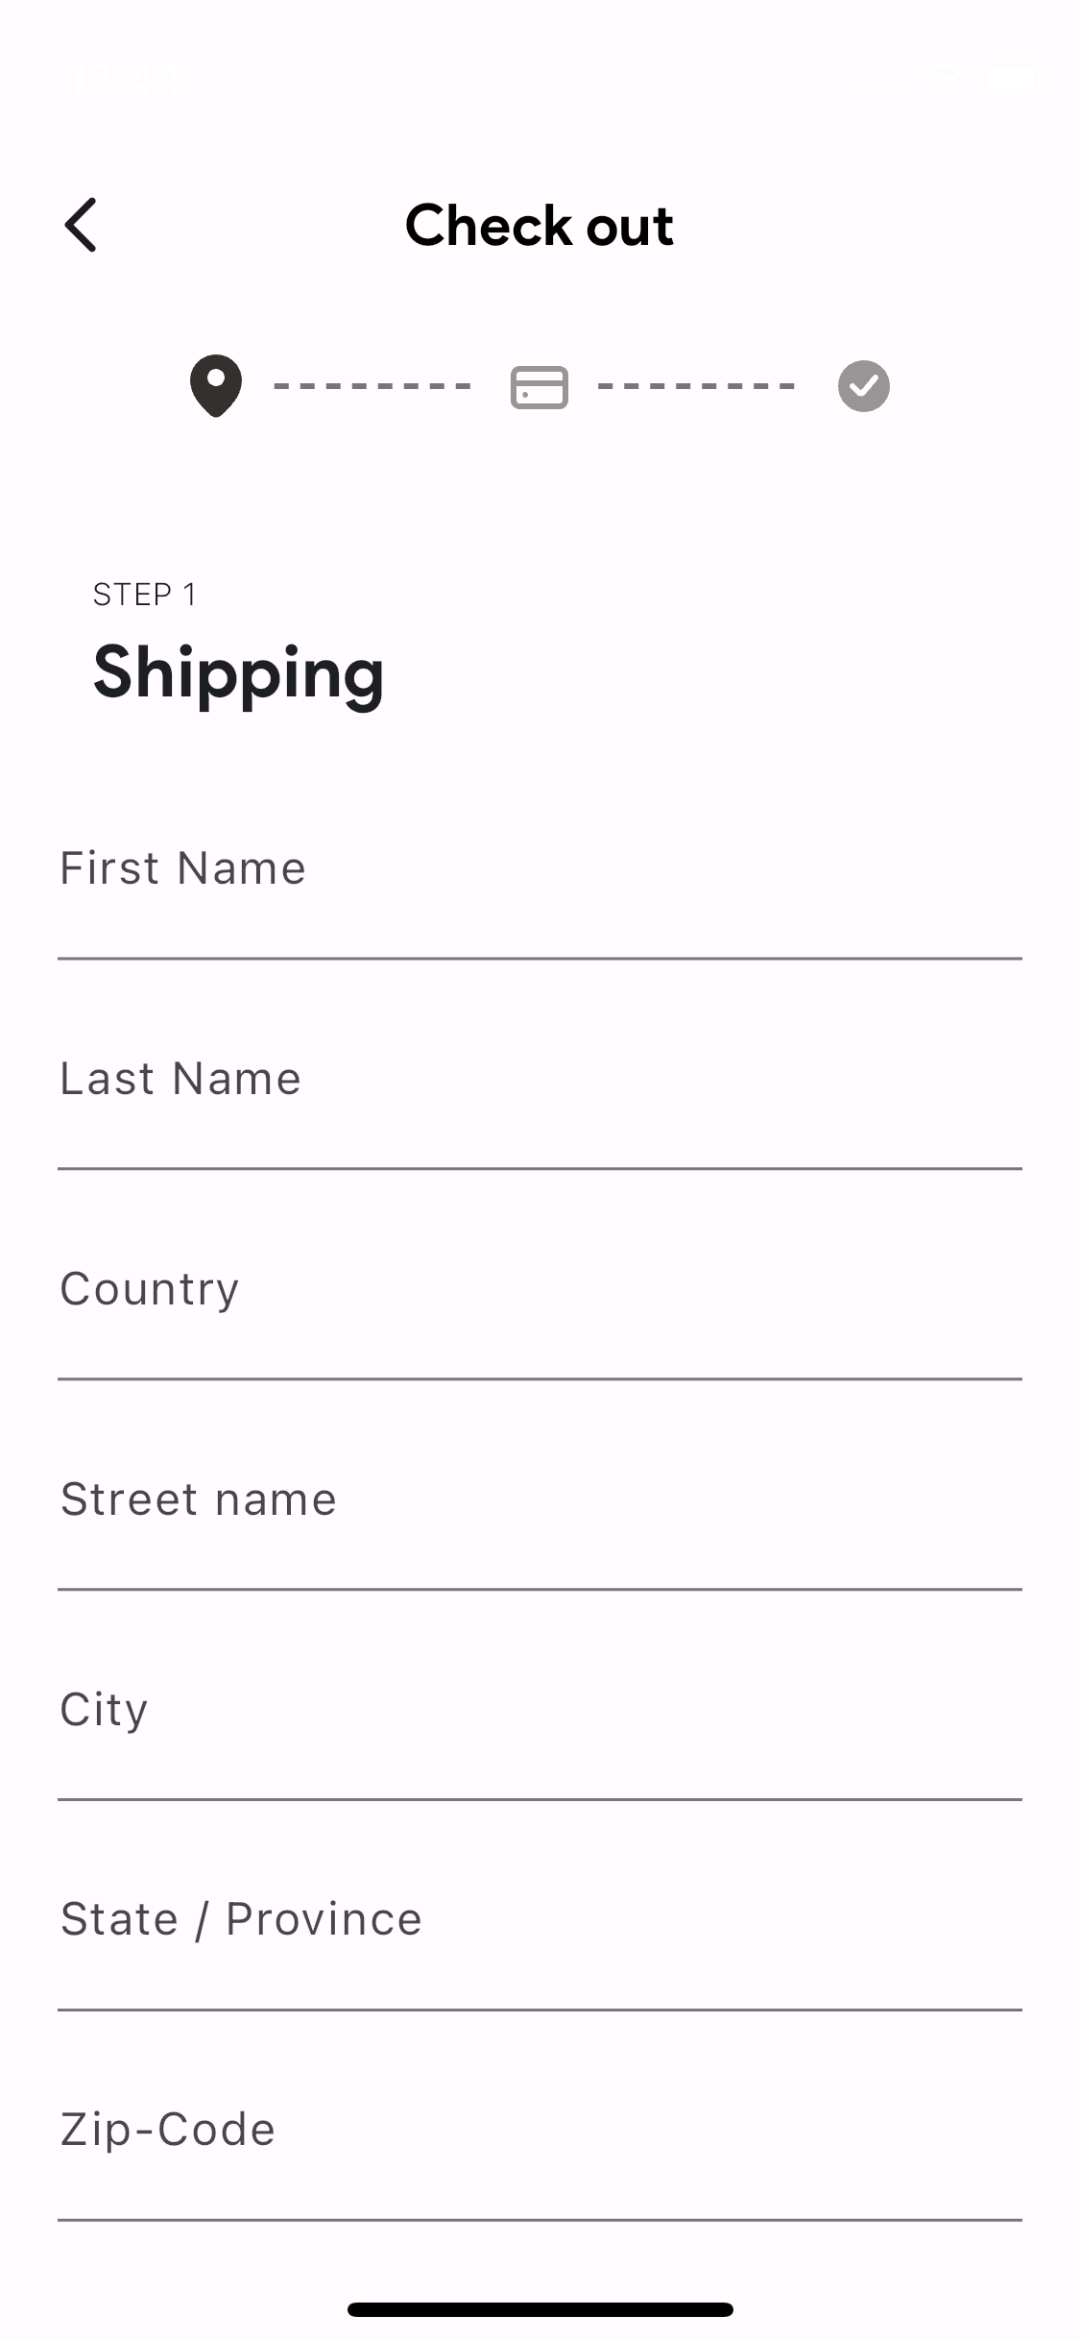Tap the home indicator bar

(x=540, y=2309)
